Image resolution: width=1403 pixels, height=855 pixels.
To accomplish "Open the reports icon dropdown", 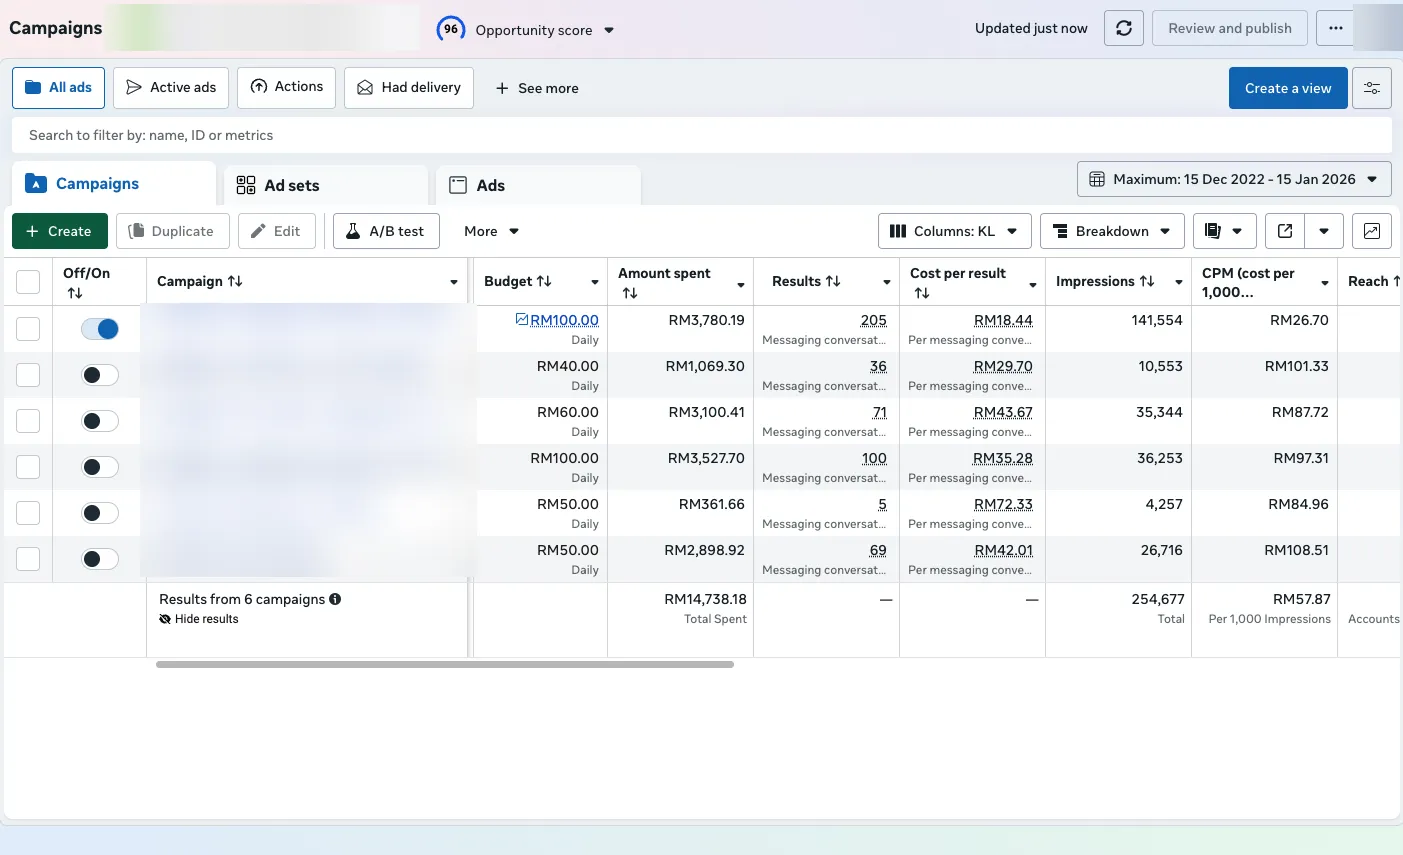I will 1224,231.
